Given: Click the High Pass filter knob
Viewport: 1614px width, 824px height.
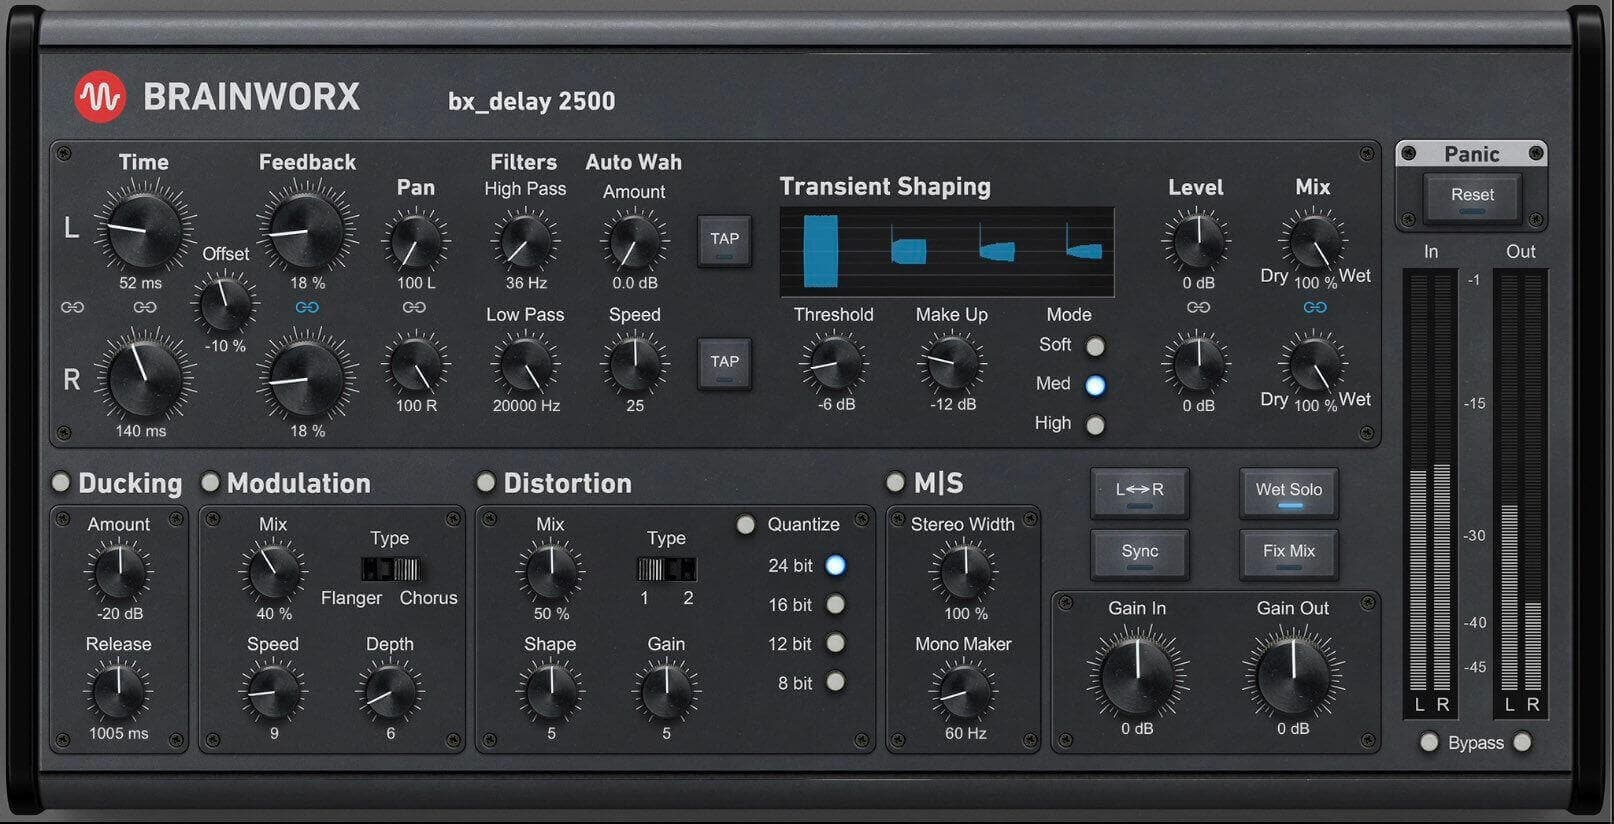Looking at the screenshot, I should (x=525, y=241).
